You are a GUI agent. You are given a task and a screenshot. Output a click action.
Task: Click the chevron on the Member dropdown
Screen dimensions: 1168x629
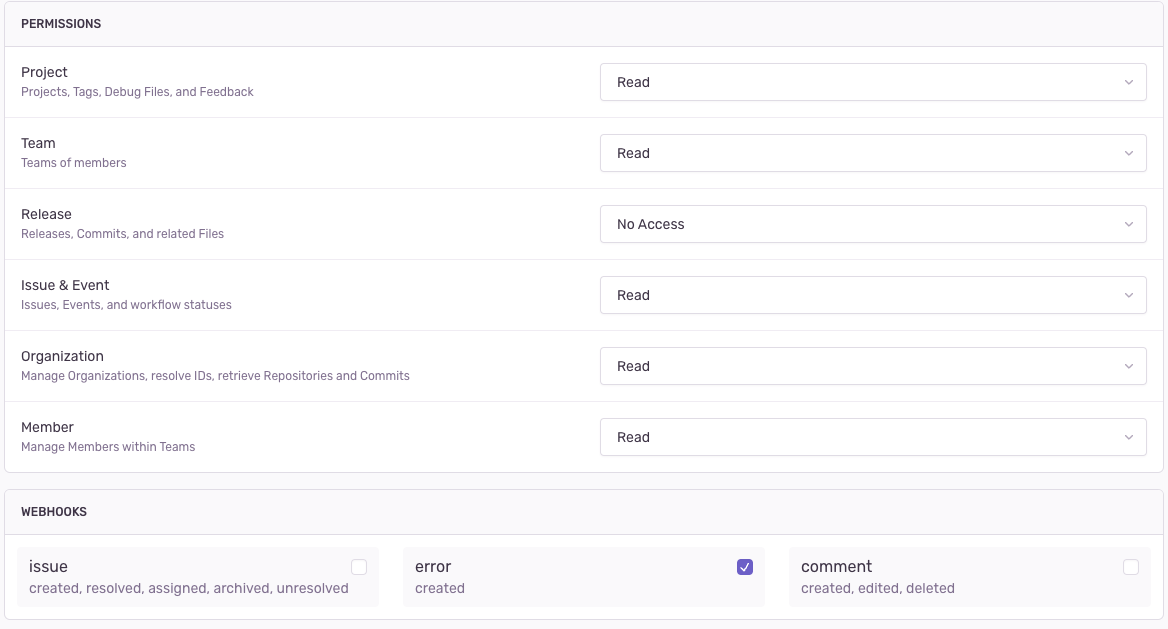[x=1129, y=437]
